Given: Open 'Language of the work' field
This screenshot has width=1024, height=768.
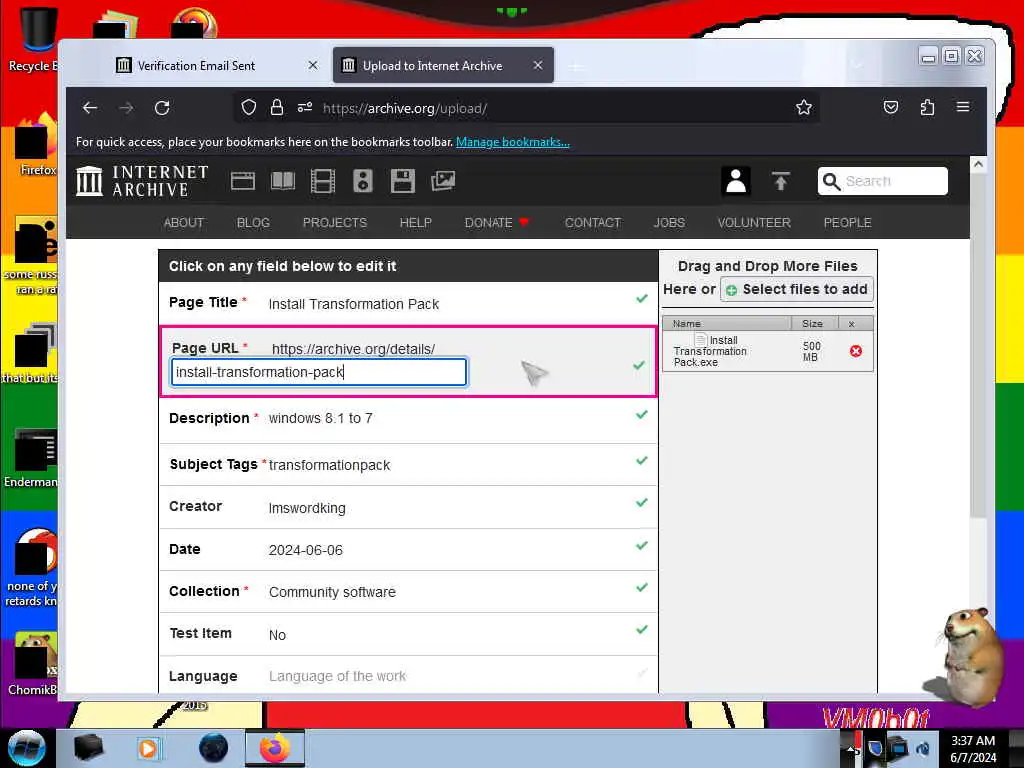Looking at the screenshot, I should coord(337,676).
